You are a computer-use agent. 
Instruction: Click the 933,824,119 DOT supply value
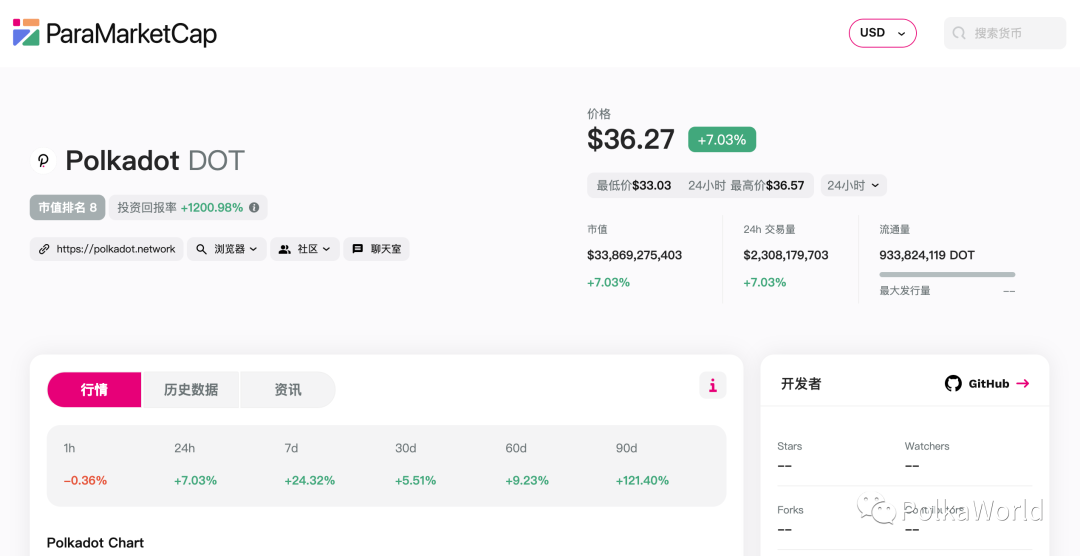(x=927, y=255)
